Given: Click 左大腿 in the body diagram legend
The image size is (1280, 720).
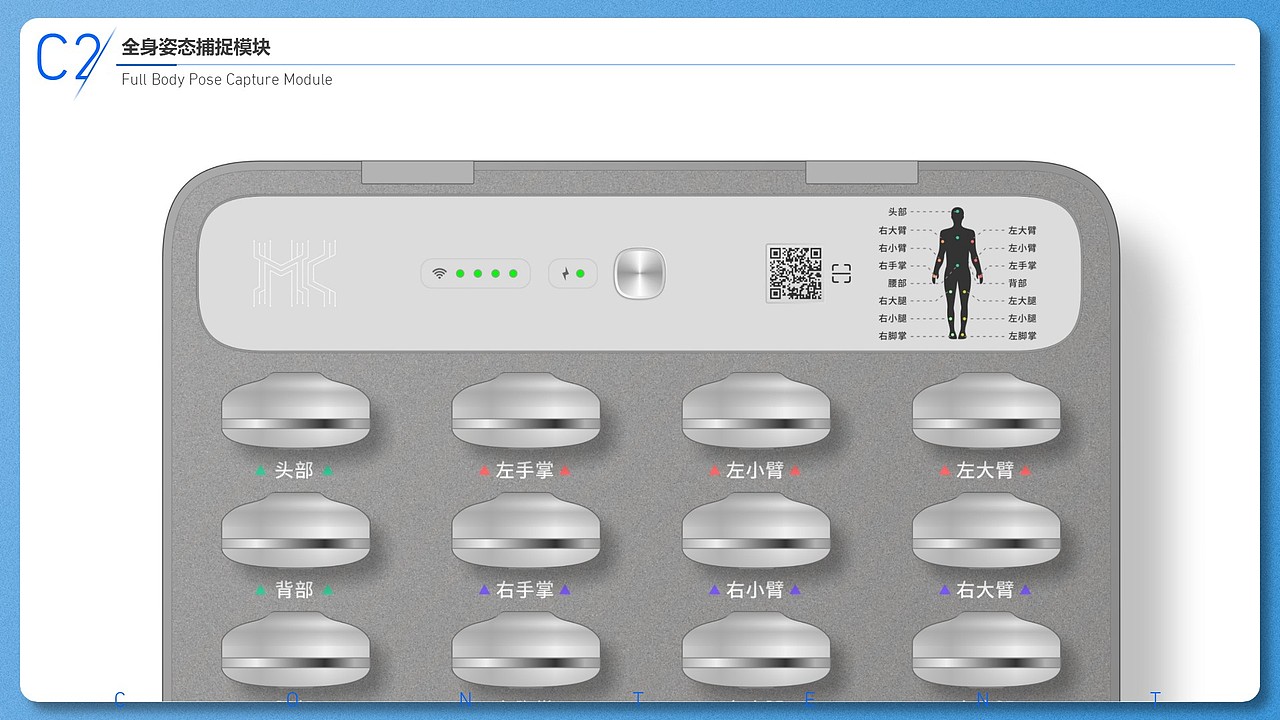Looking at the screenshot, I should pos(1022,300).
